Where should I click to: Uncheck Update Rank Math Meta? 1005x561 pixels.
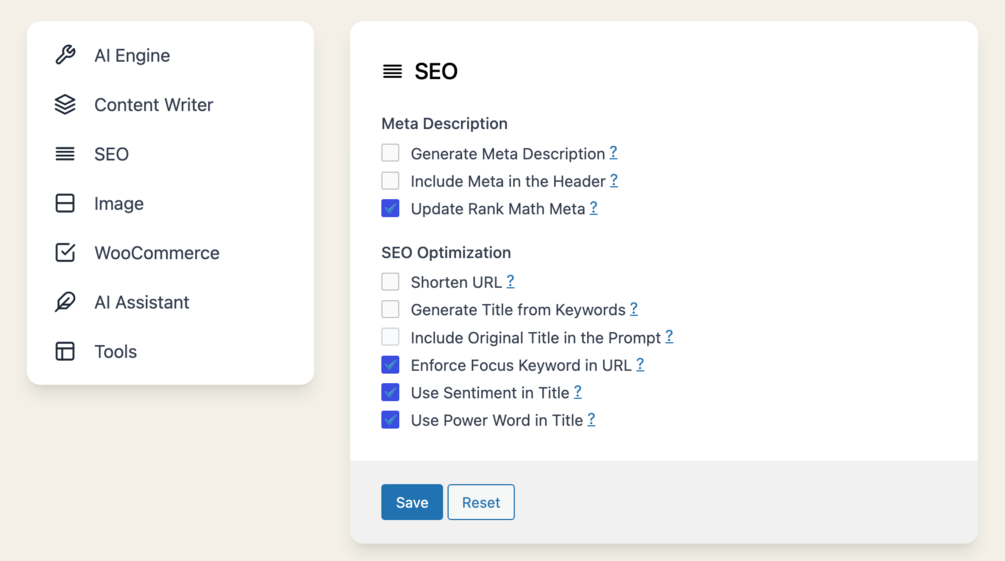click(390, 208)
